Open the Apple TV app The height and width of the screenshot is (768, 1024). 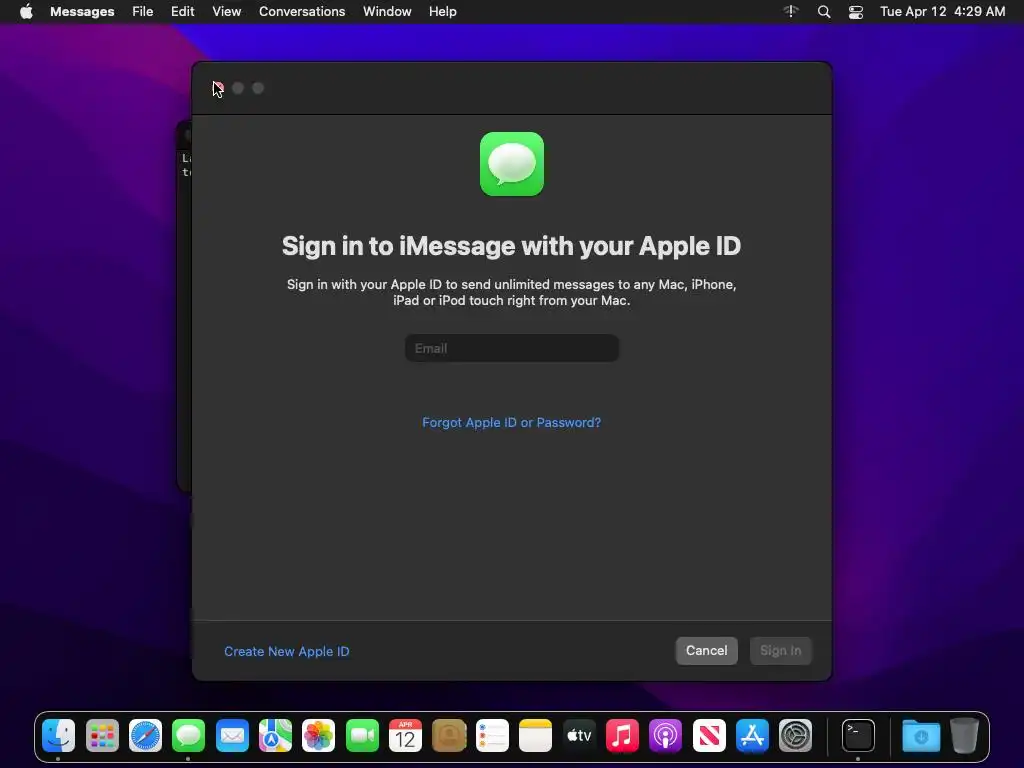point(579,736)
